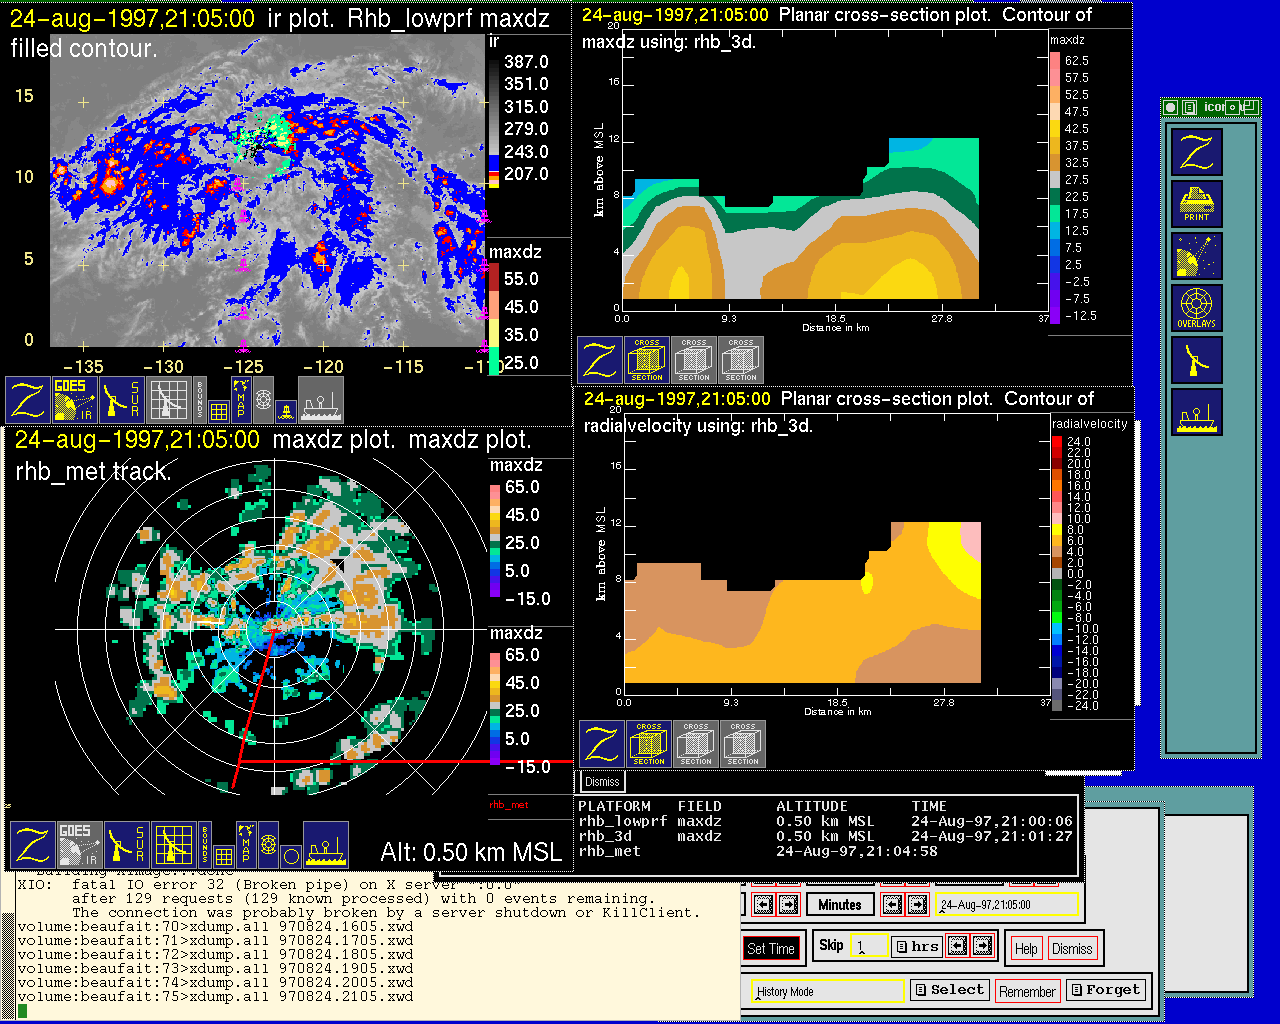The image size is (1280, 1024).
Task: Open the Select menu beside History Mode
Action: [x=949, y=990]
